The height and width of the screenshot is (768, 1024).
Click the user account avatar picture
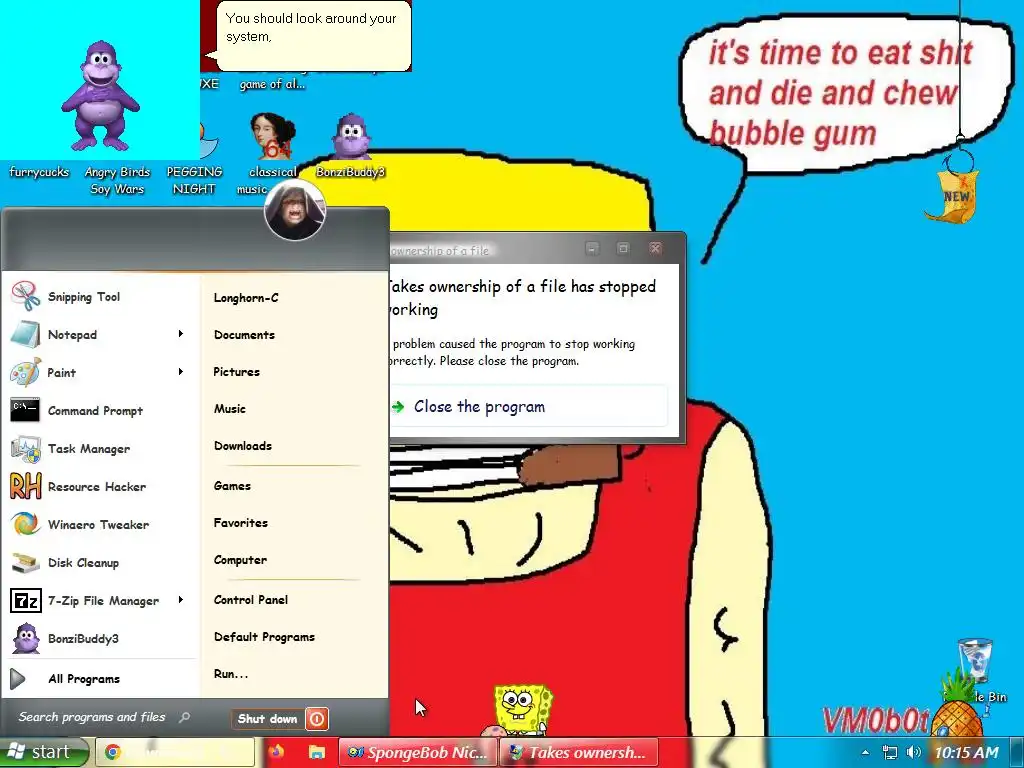pyautogui.click(x=295, y=210)
